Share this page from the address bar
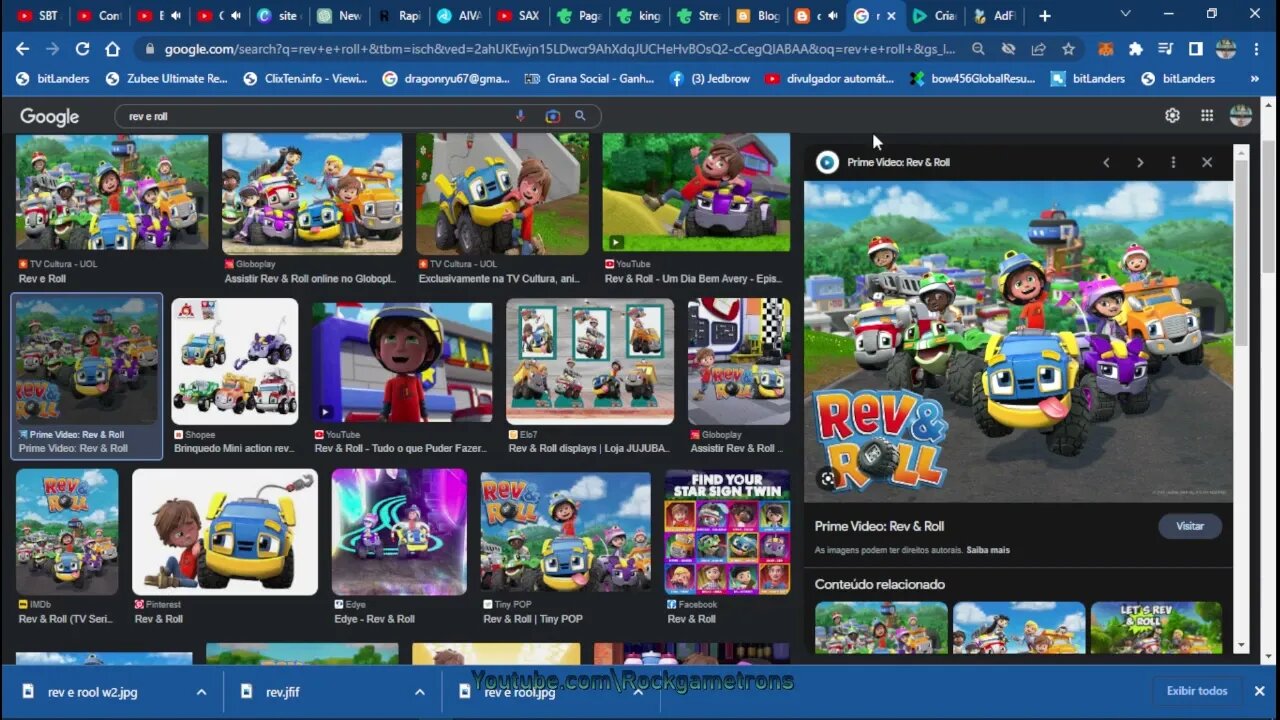 point(1039,48)
